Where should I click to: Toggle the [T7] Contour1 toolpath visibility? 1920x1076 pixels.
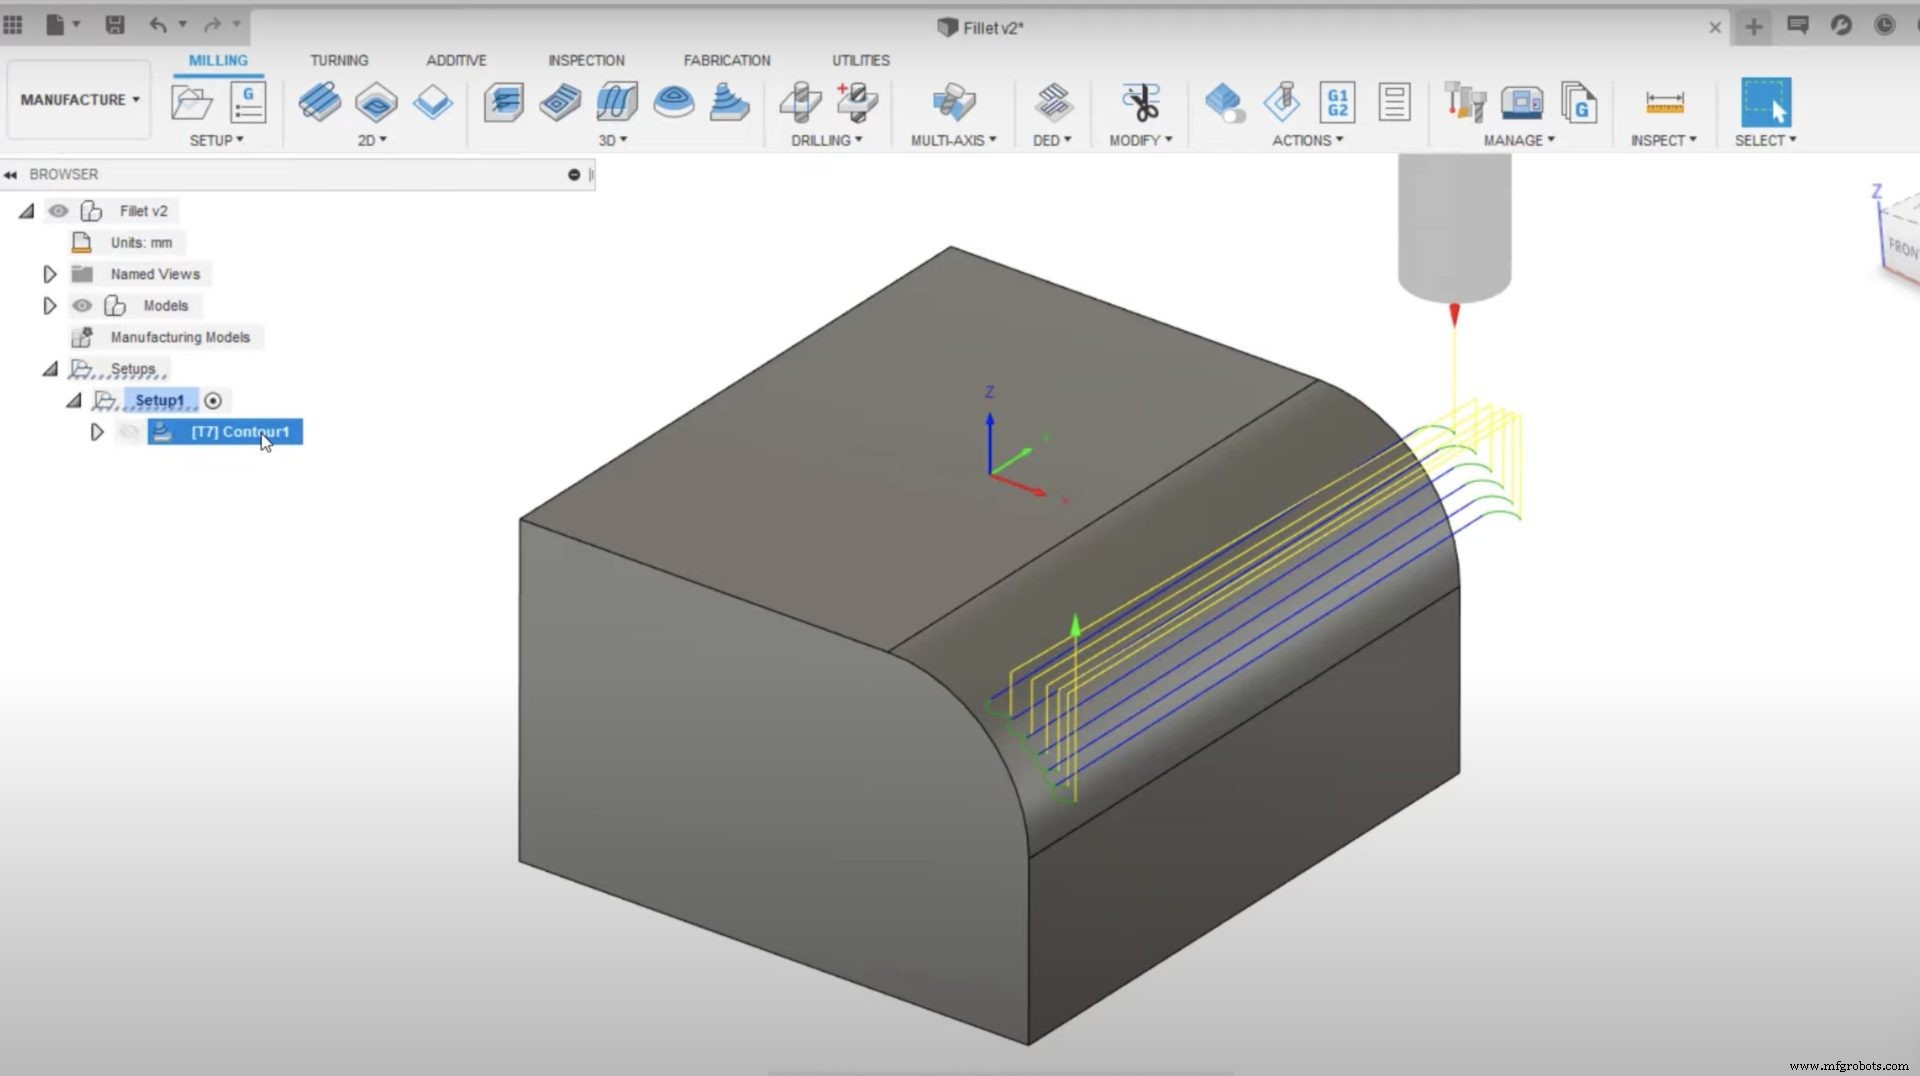(x=128, y=432)
